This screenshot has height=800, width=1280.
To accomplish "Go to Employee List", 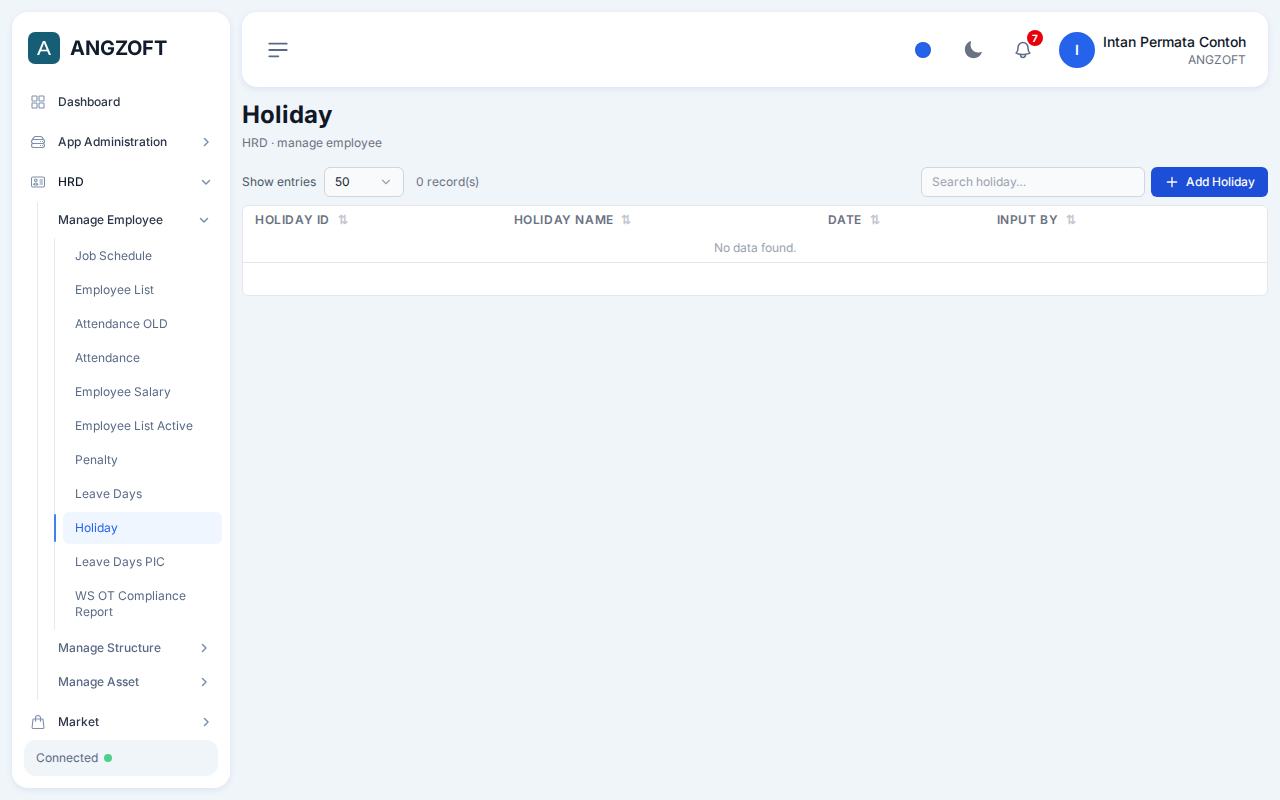I will (x=142, y=290).
